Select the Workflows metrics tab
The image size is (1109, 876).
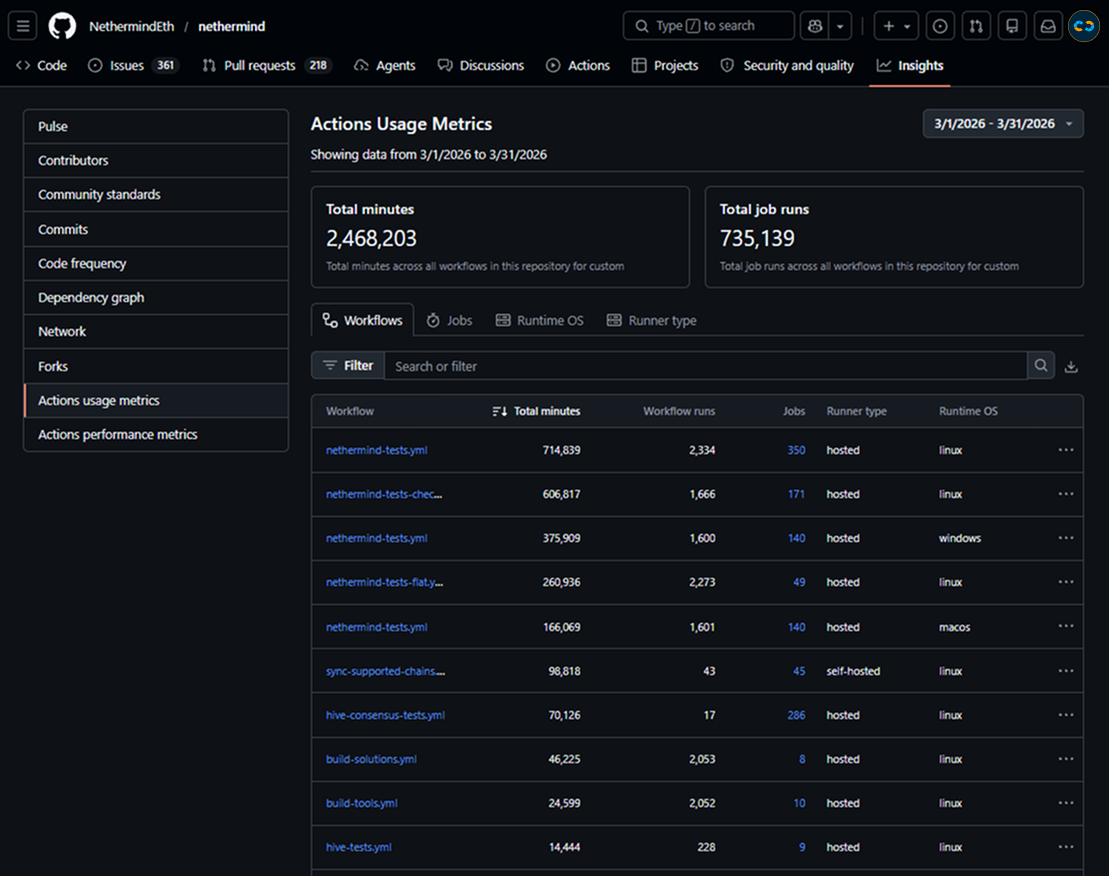click(x=362, y=320)
